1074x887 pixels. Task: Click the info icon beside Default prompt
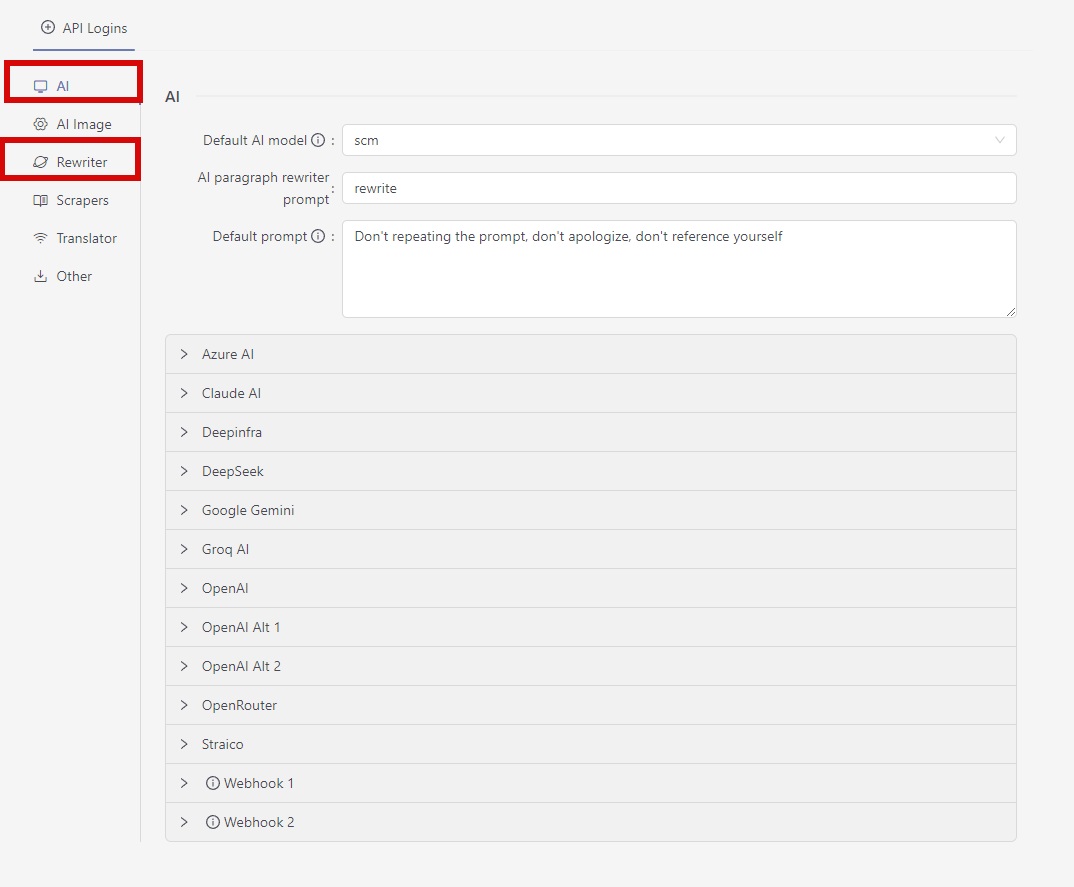click(x=318, y=237)
